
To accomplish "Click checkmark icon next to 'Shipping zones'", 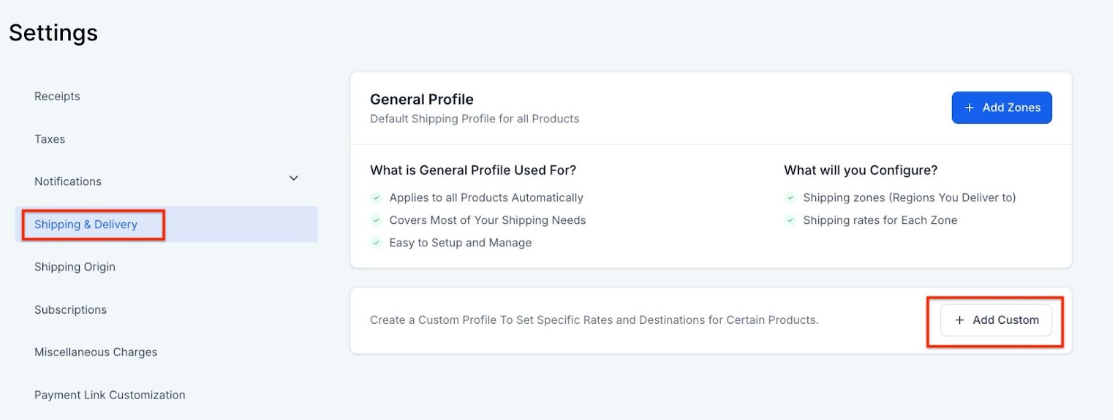I will [790, 198].
